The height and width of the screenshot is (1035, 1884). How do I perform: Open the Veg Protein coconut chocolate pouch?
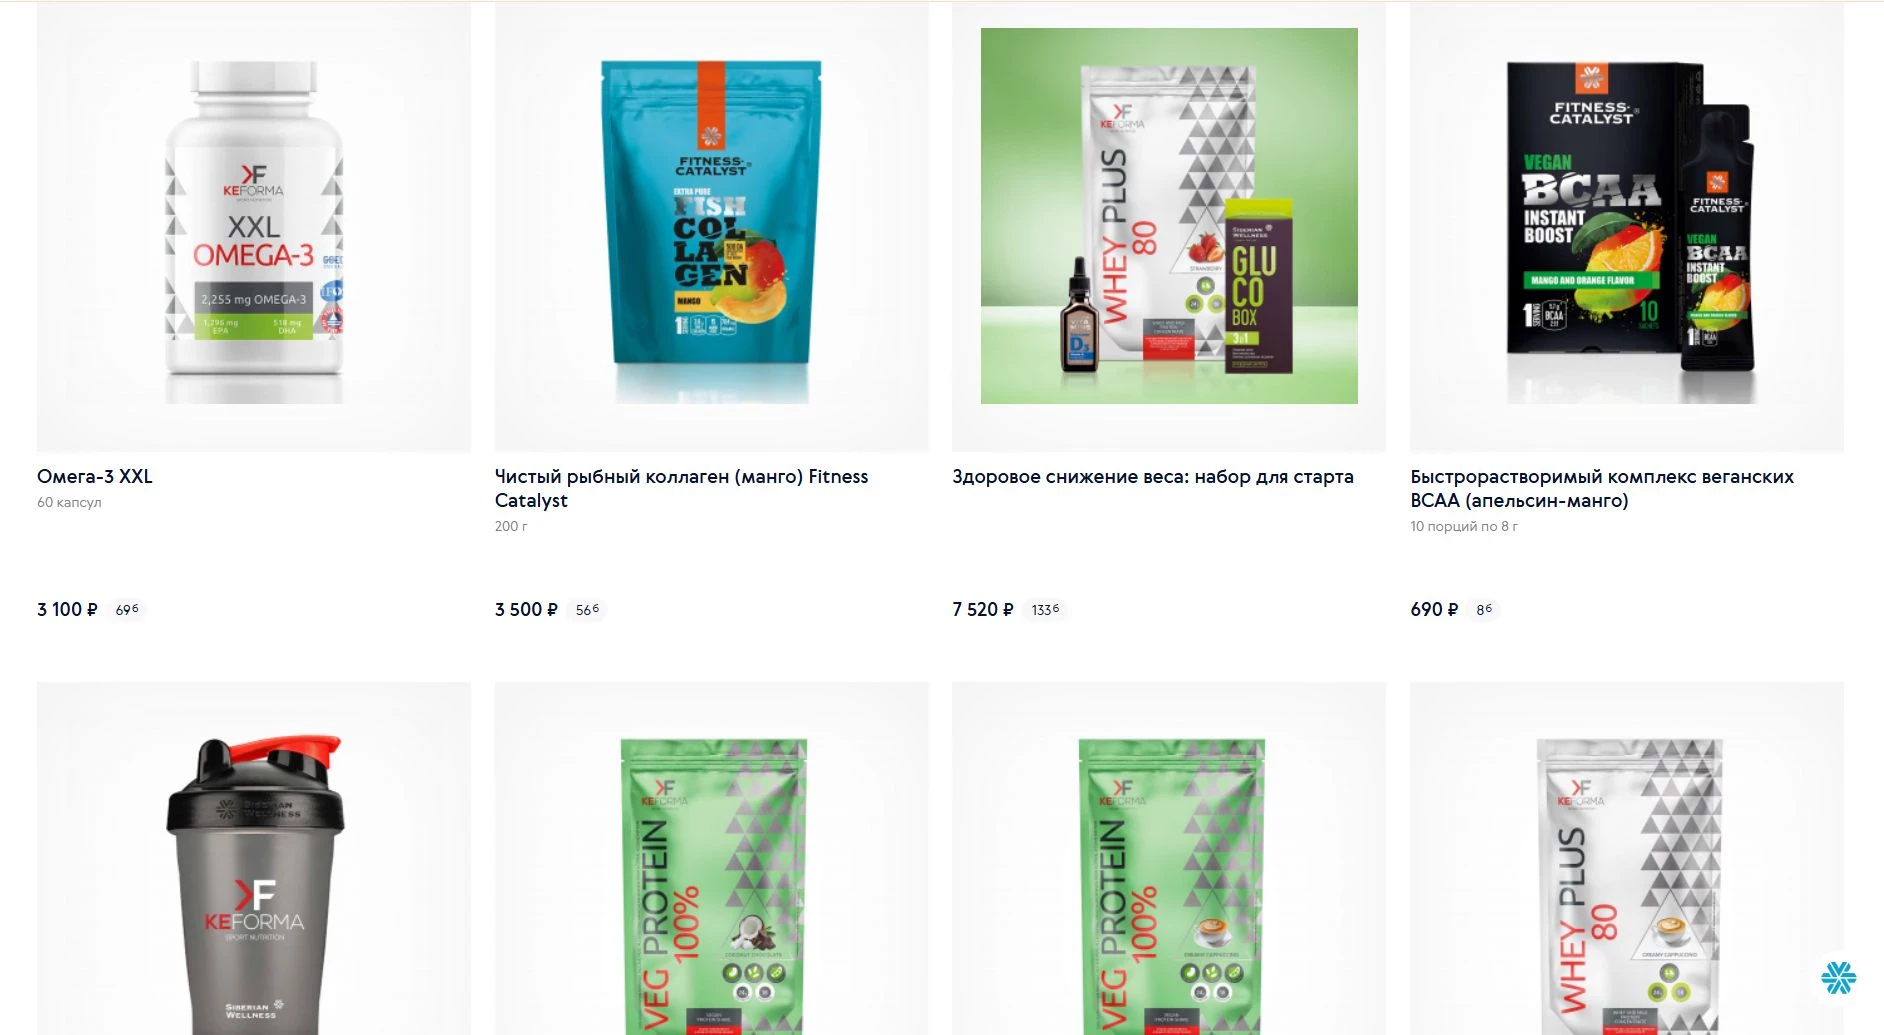point(712,859)
